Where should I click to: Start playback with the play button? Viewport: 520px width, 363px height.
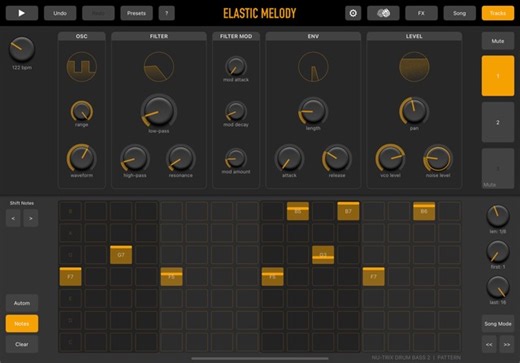pyautogui.click(x=22, y=13)
